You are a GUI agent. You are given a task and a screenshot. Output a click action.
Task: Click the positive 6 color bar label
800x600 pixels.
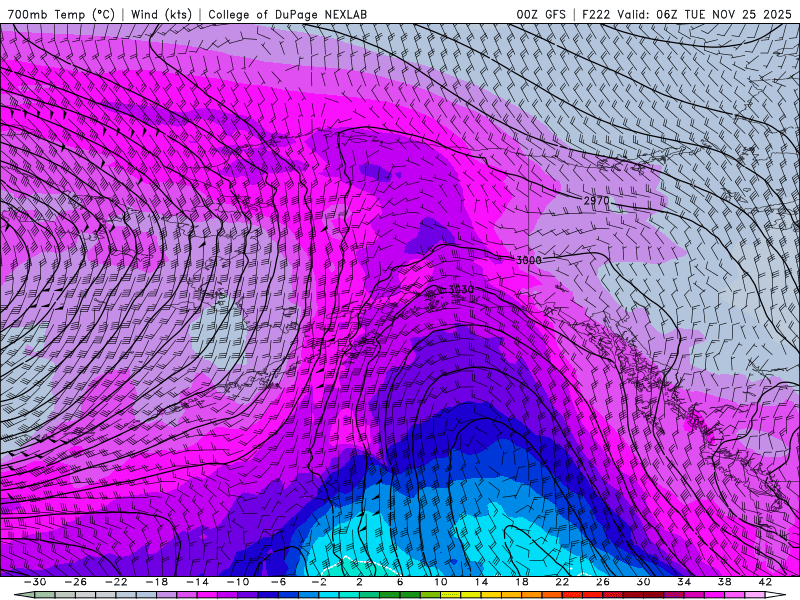coord(400,582)
